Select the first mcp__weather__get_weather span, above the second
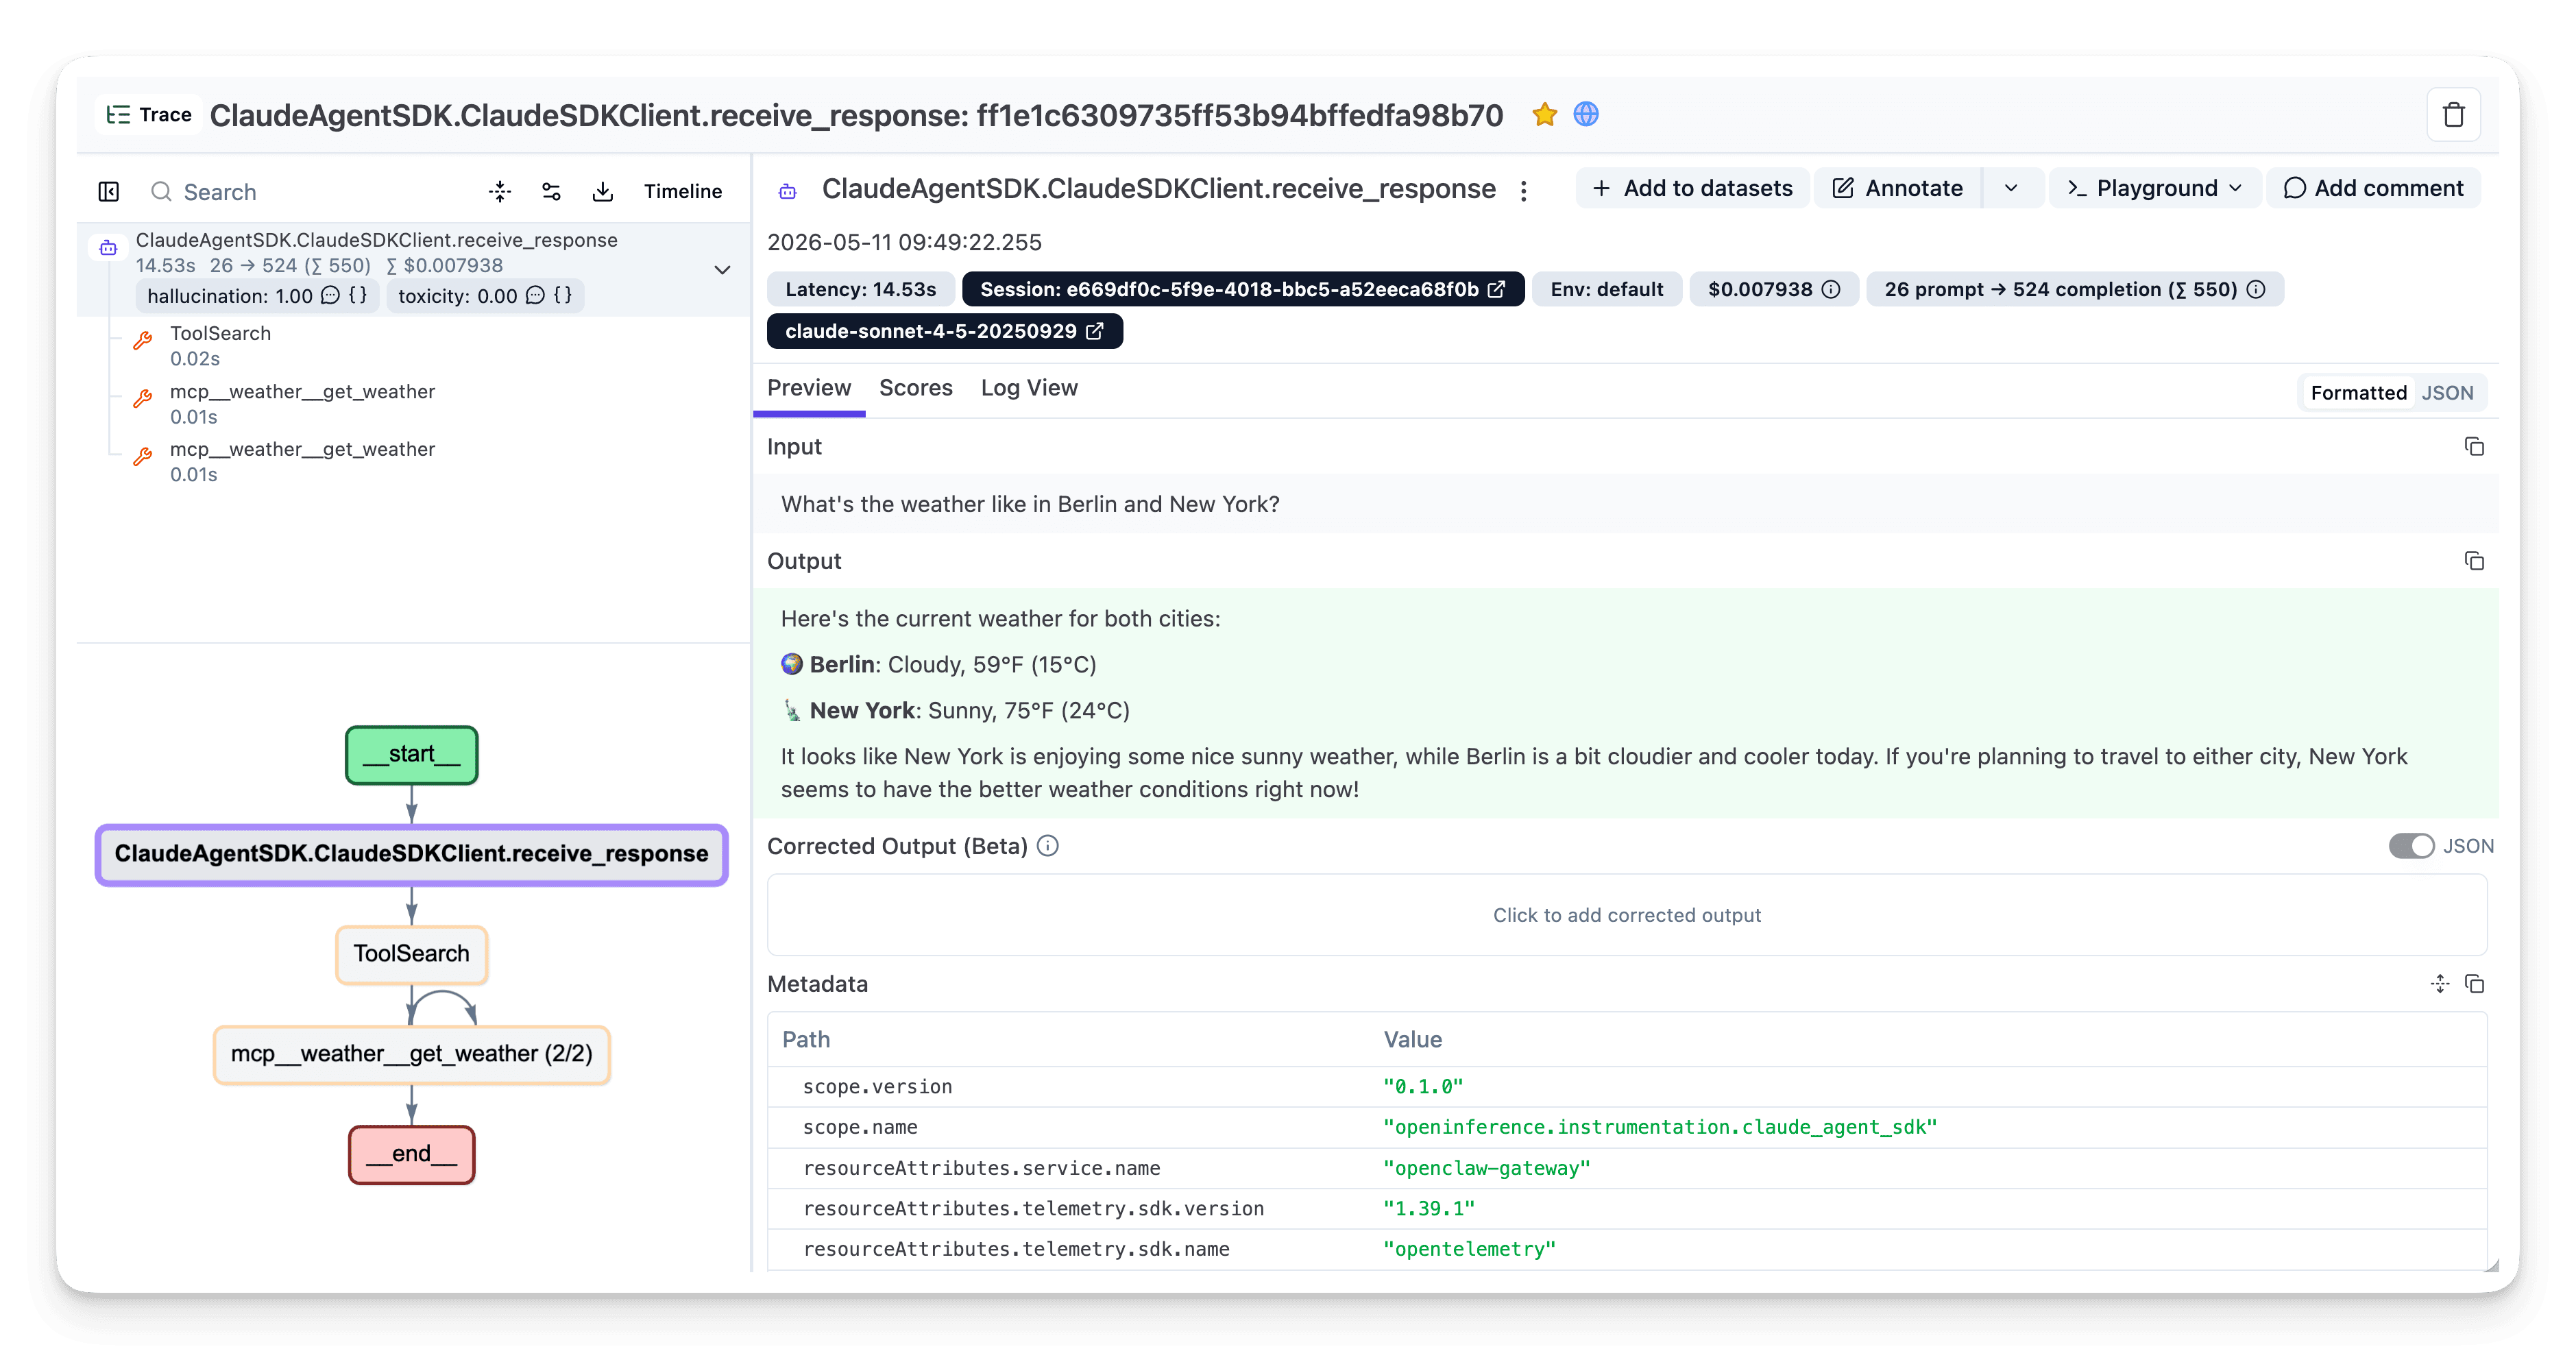Viewport: 2576px width, 1349px height. [x=302, y=403]
